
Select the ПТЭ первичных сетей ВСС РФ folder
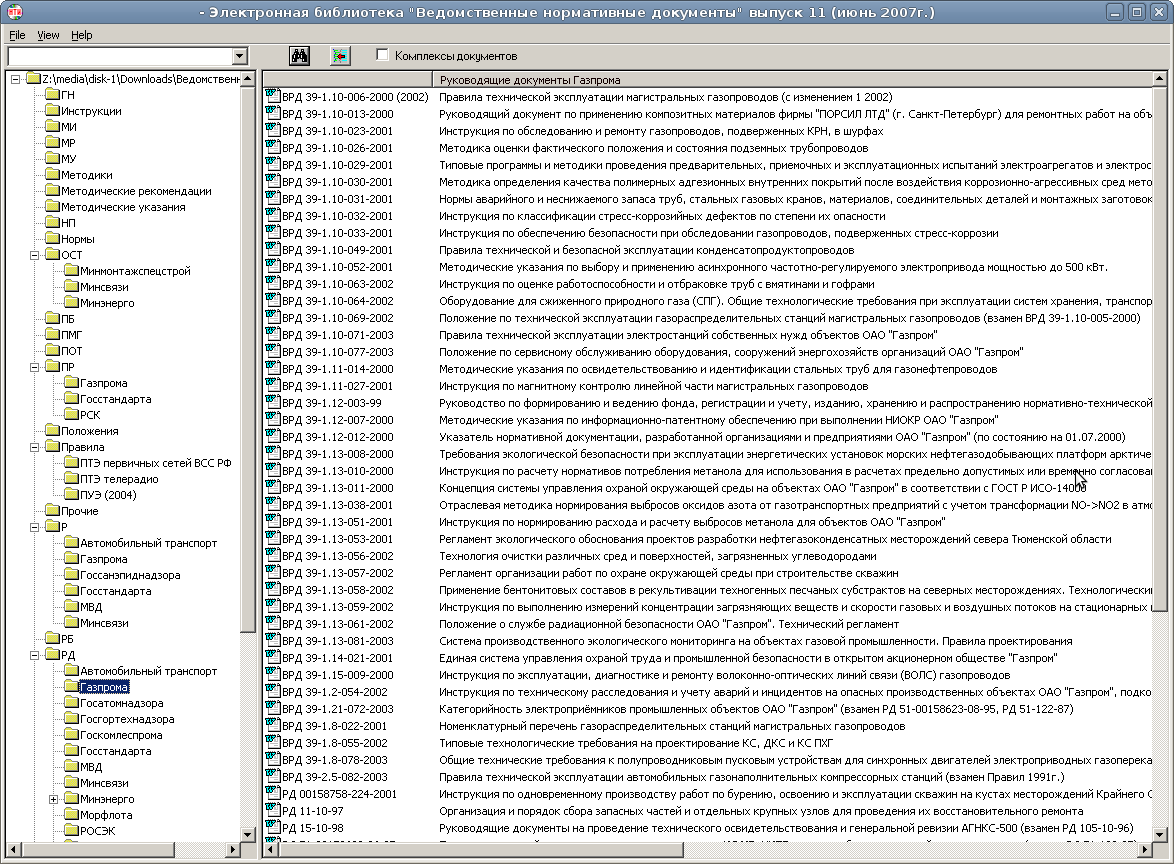[x=156, y=463]
